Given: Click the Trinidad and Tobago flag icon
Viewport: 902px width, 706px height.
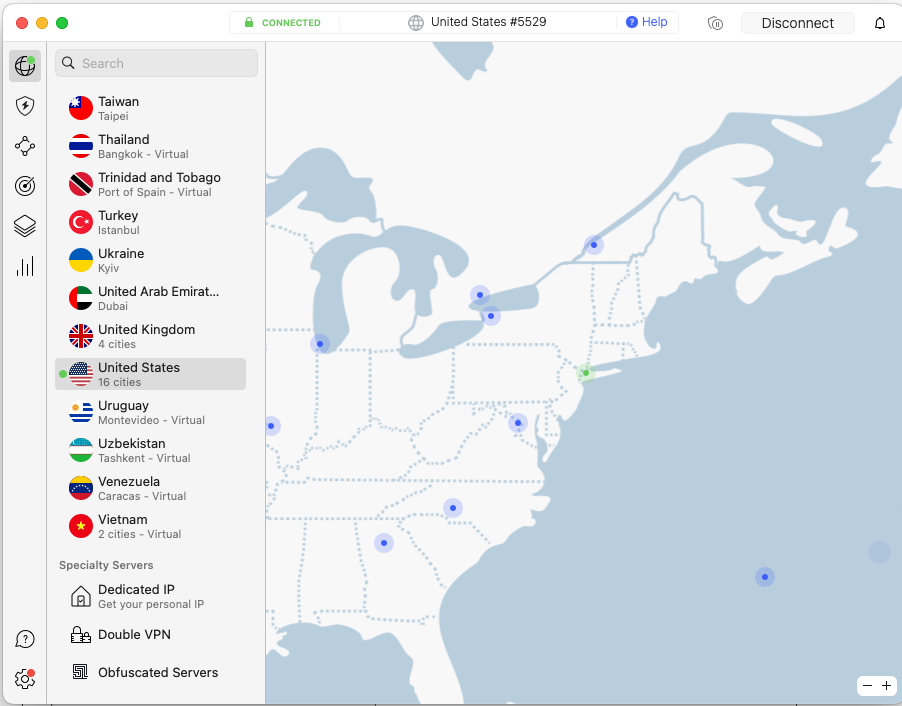Looking at the screenshot, I should [x=81, y=184].
